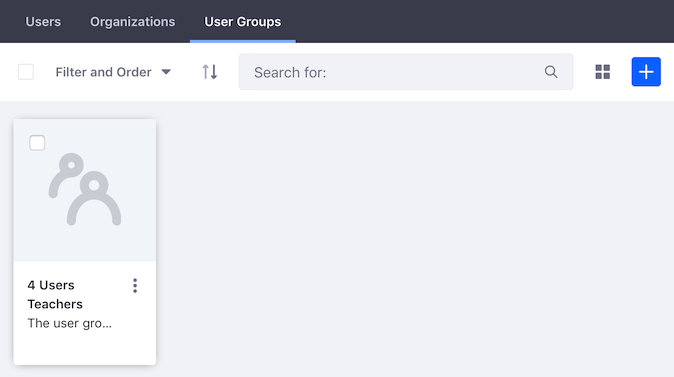Click the 4 Users label
674x377 pixels.
click(x=51, y=285)
